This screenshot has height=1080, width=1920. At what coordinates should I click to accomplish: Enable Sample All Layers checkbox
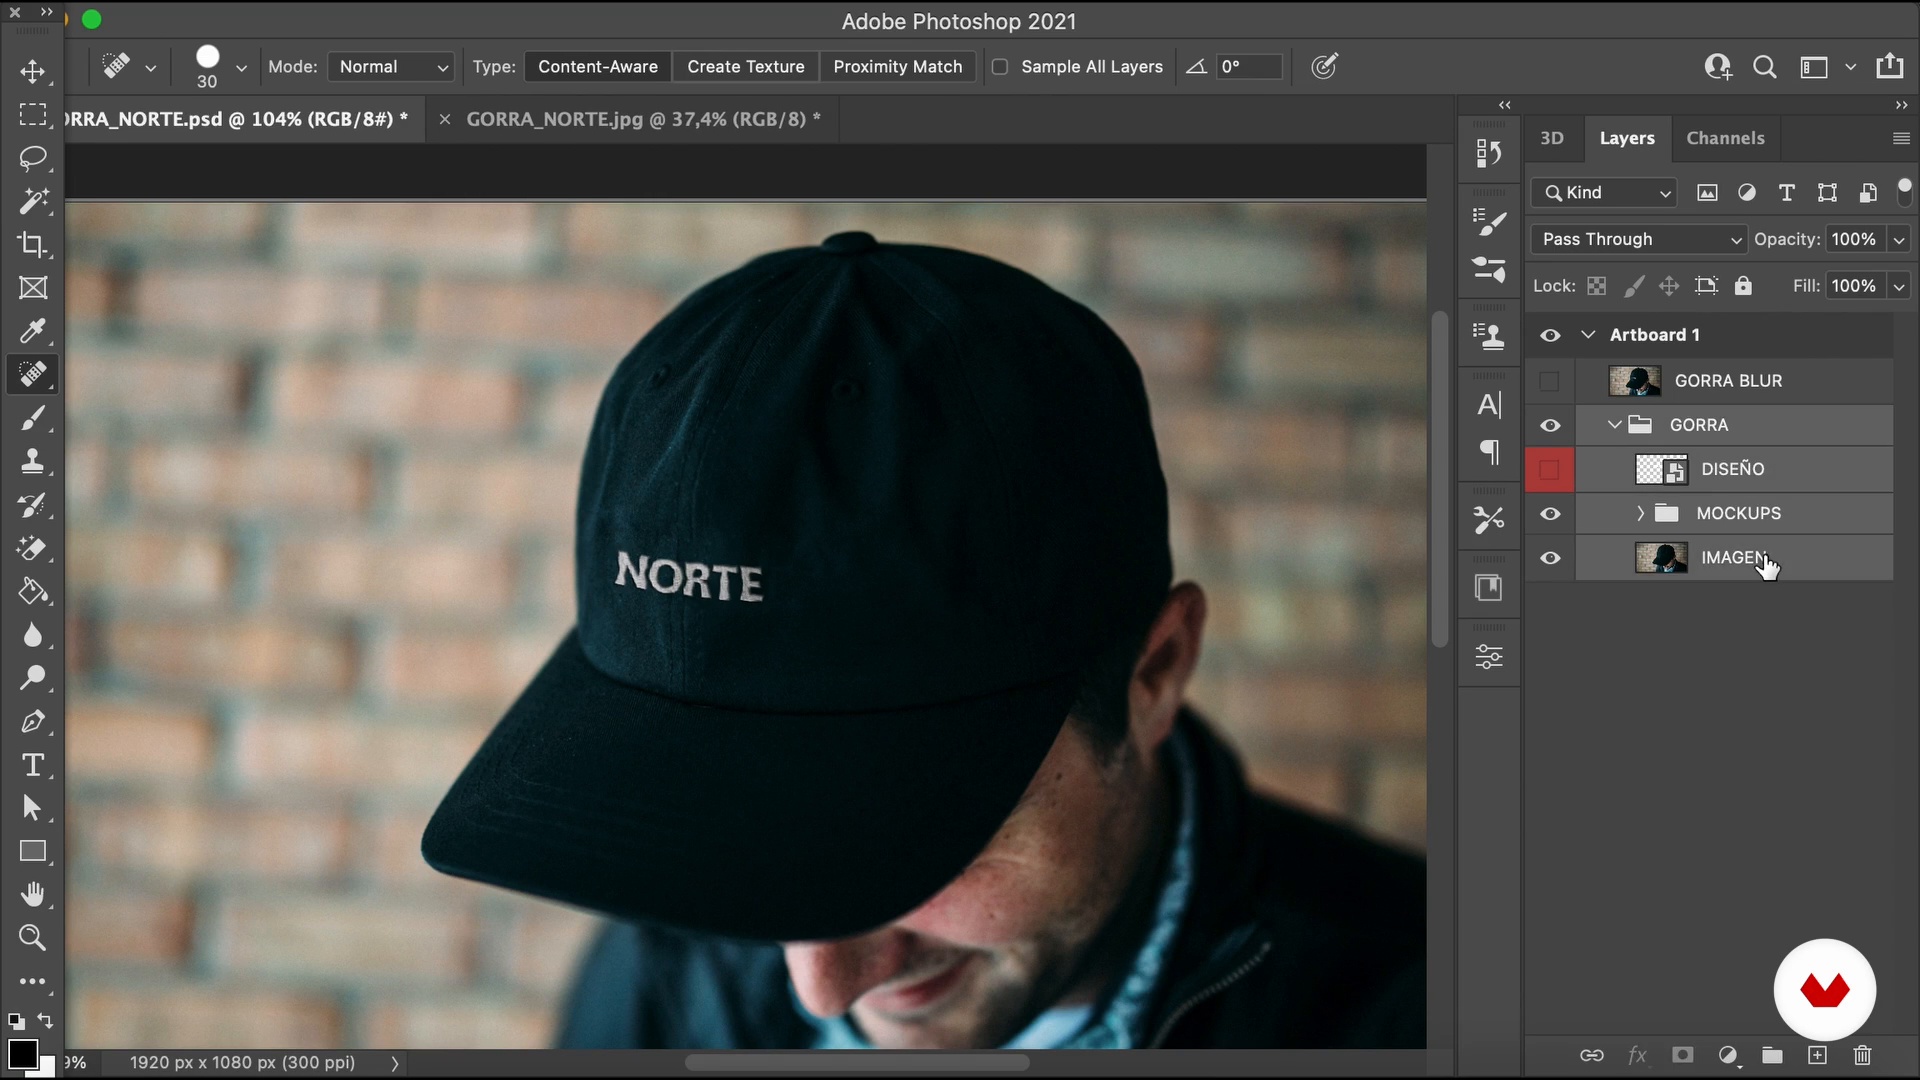click(x=999, y=67)
